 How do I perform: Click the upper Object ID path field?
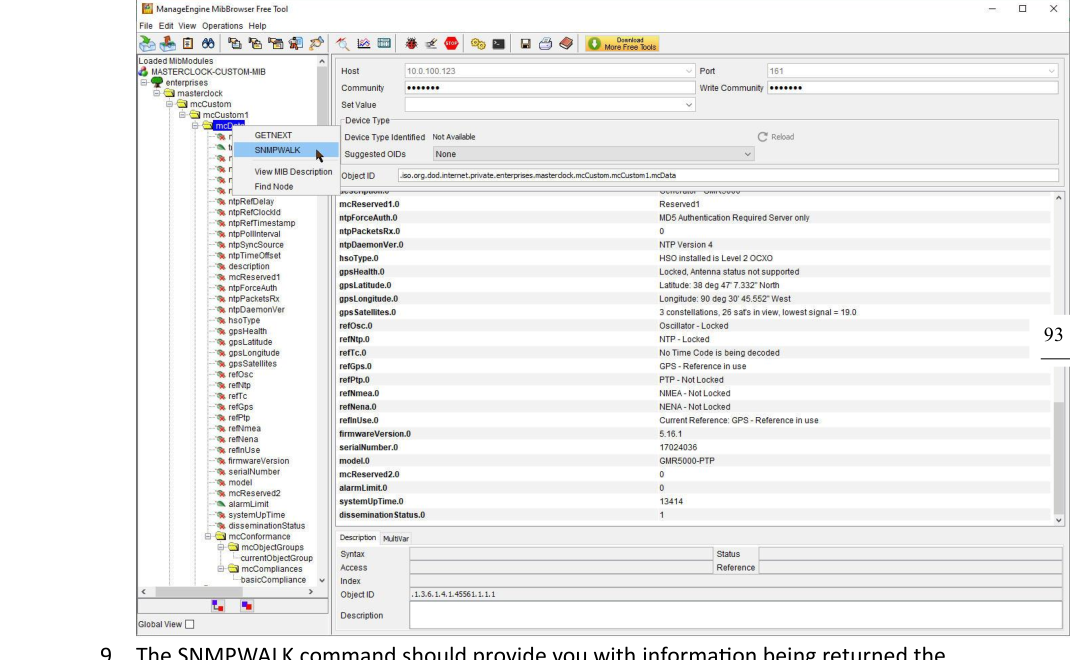pyautogui.click(x=727, y=175)
